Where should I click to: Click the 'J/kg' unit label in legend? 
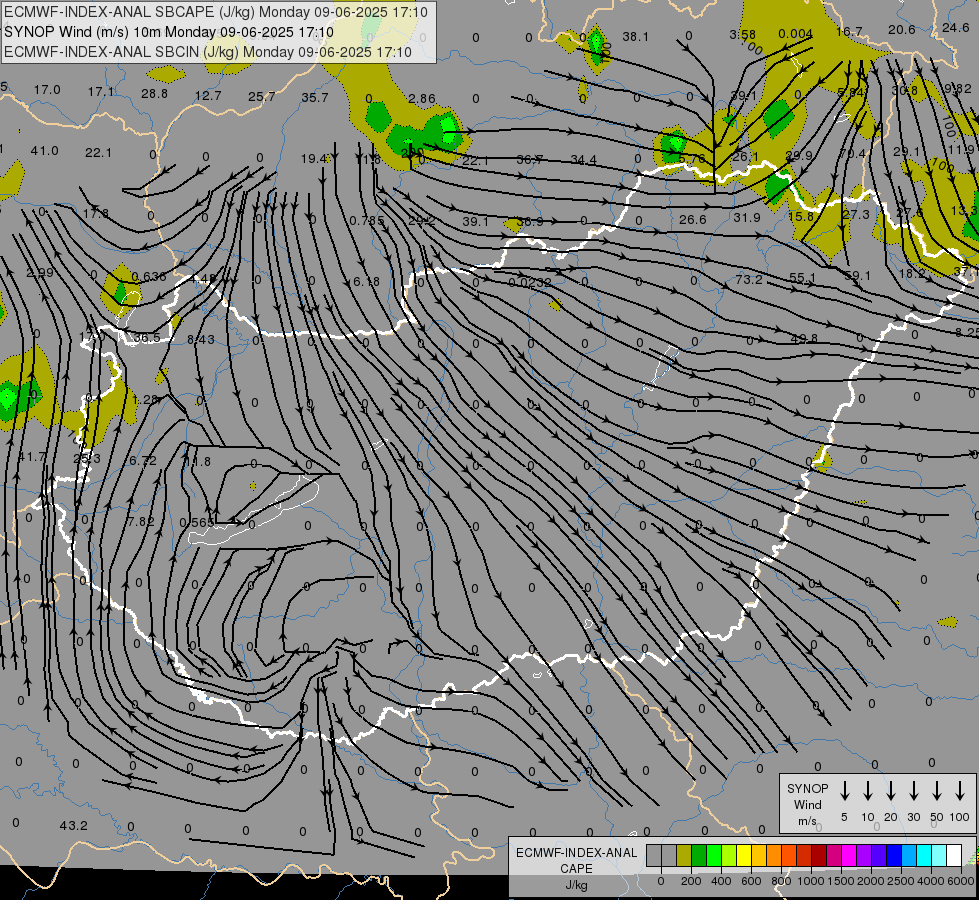(x=576, y=885)
